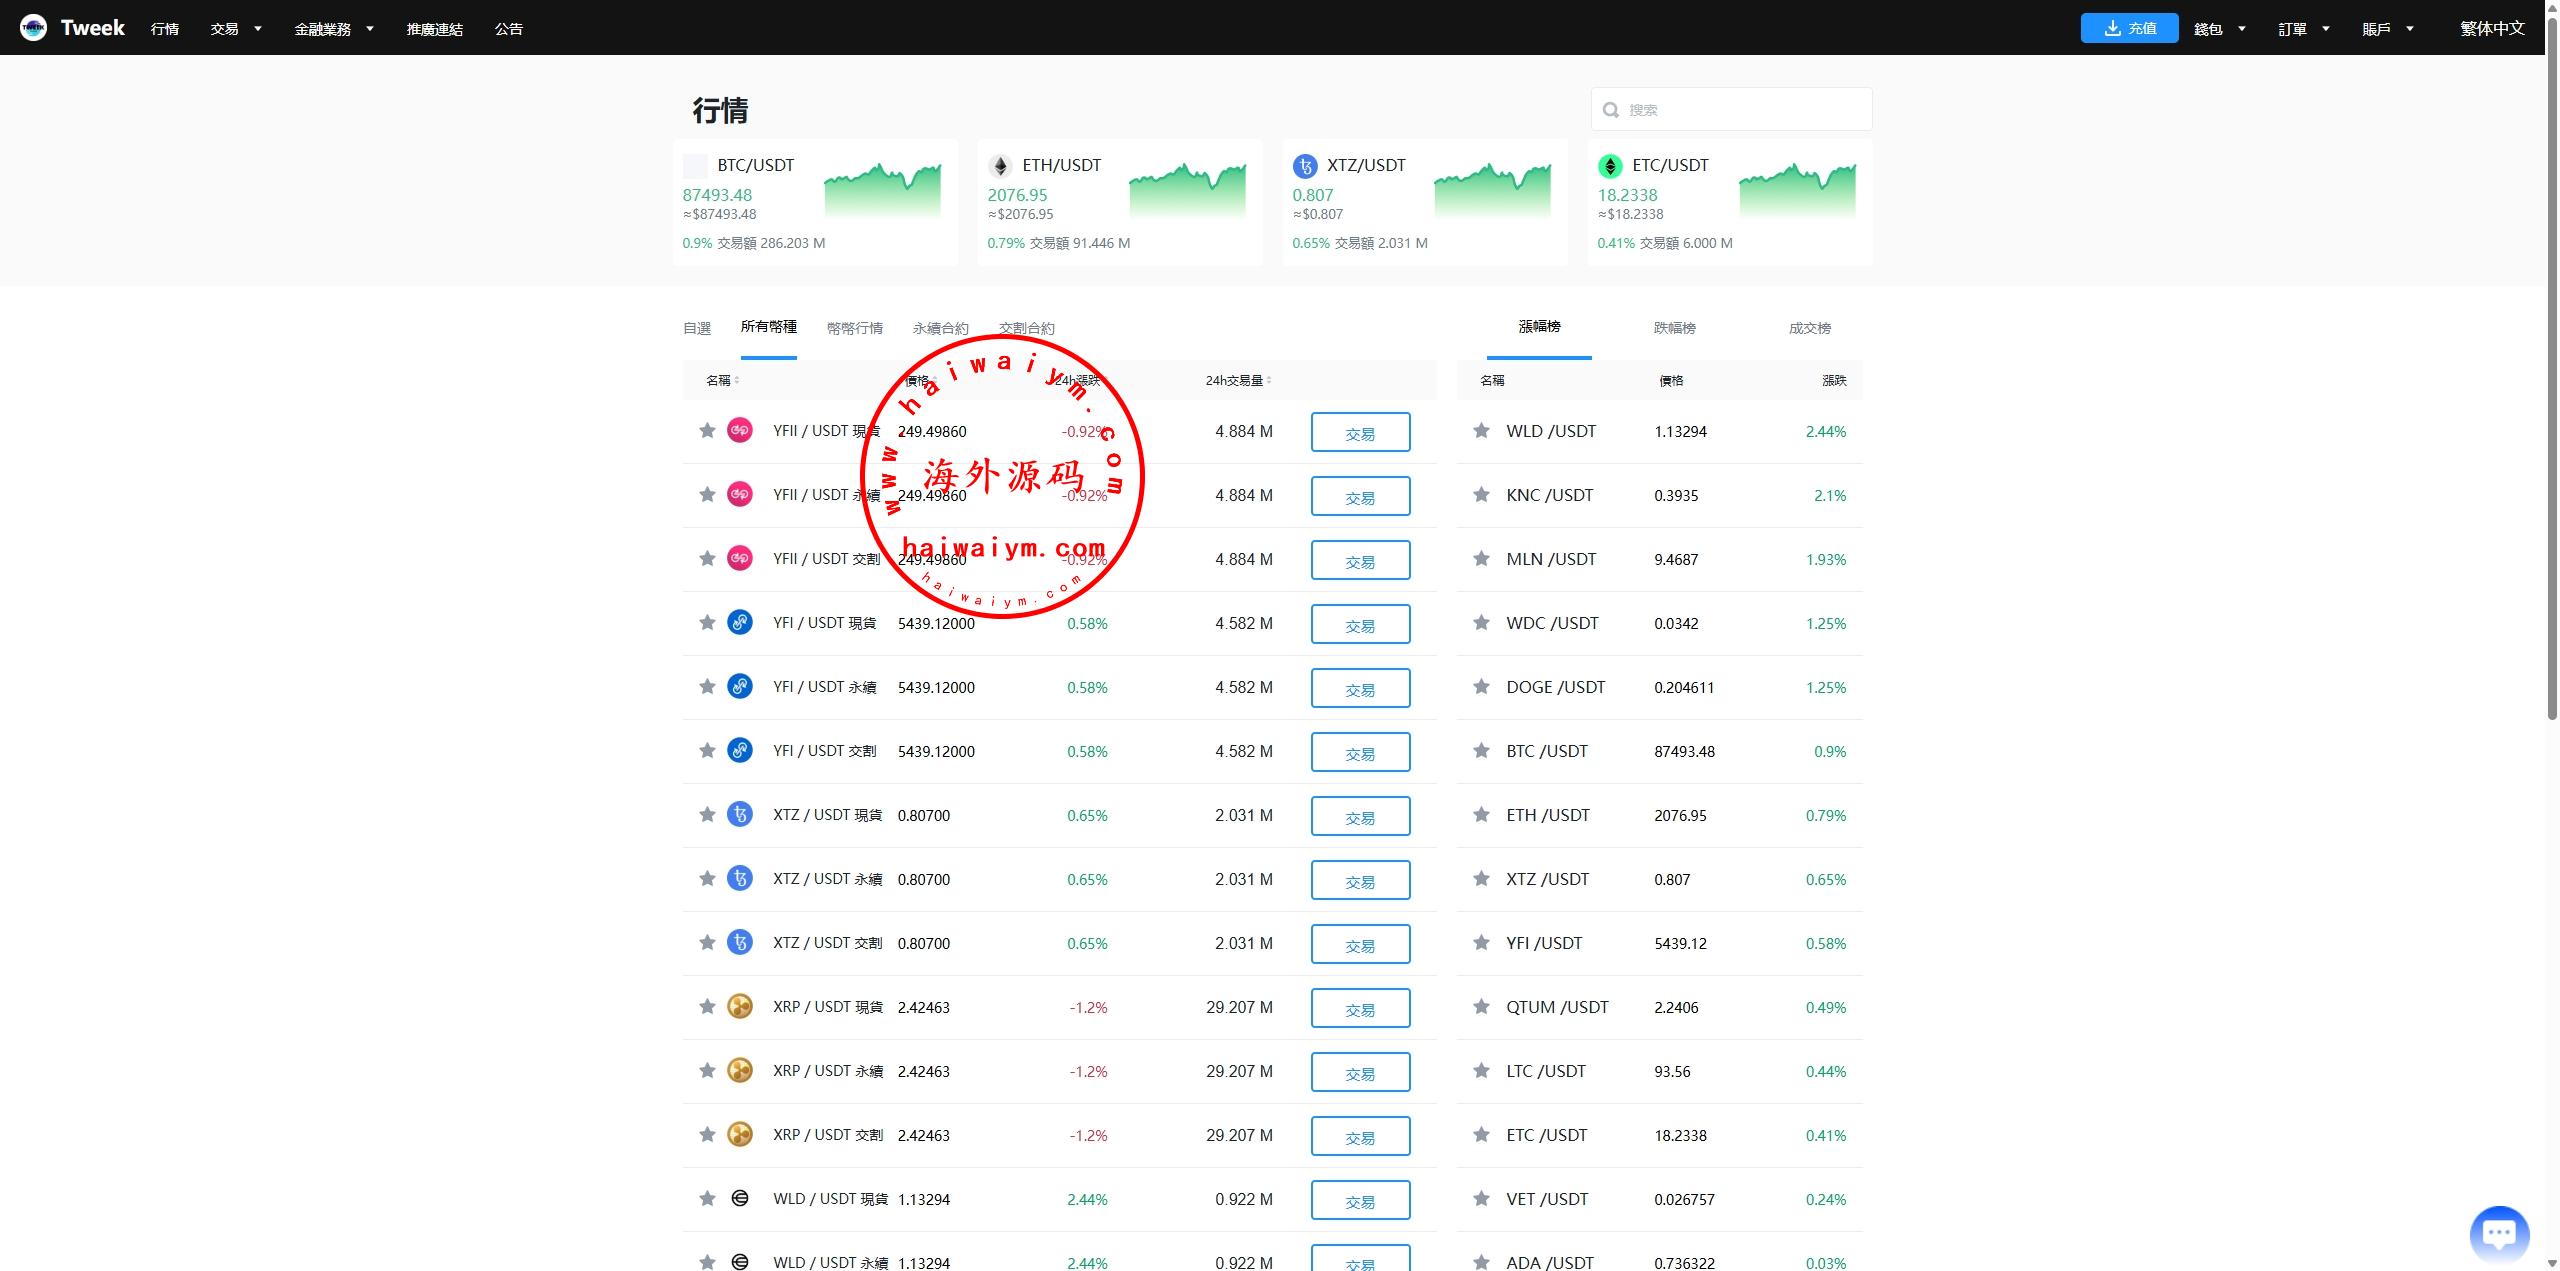Select the 永續合約 tab
Viewport: 2560px width, 1271px height.
pyautogui.click(x=940, y=328)
